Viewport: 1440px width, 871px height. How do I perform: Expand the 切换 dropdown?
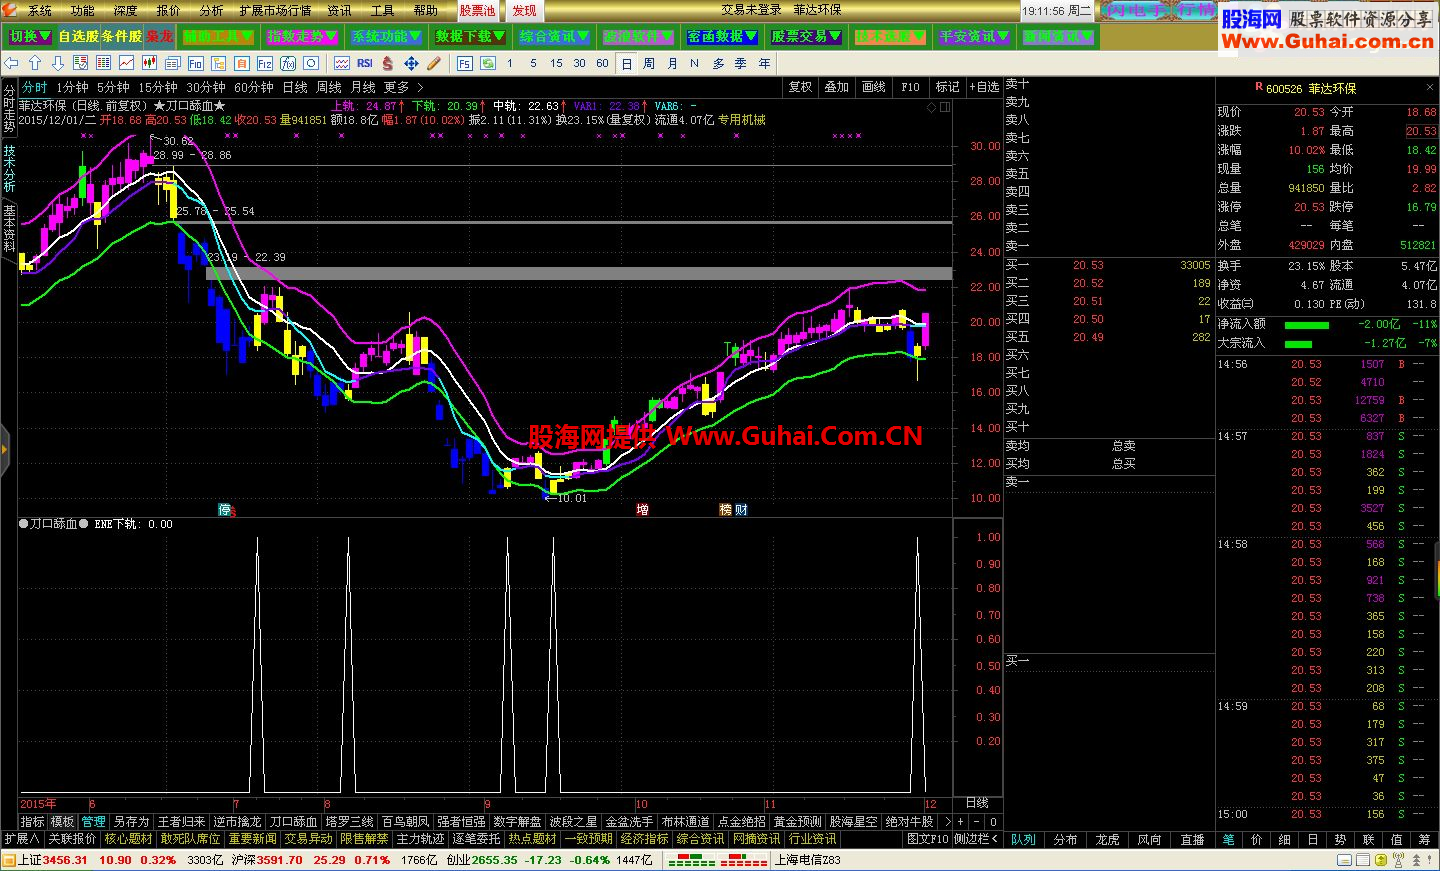click(30, 37)
